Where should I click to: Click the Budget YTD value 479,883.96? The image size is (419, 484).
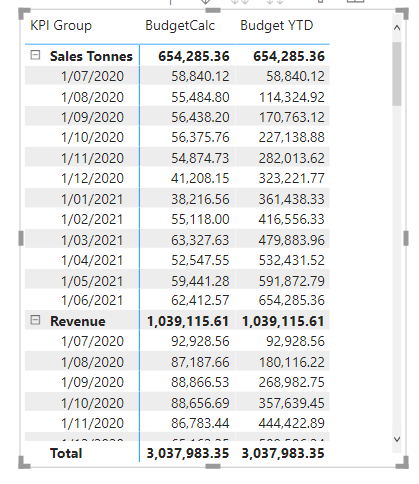(291, 240)
